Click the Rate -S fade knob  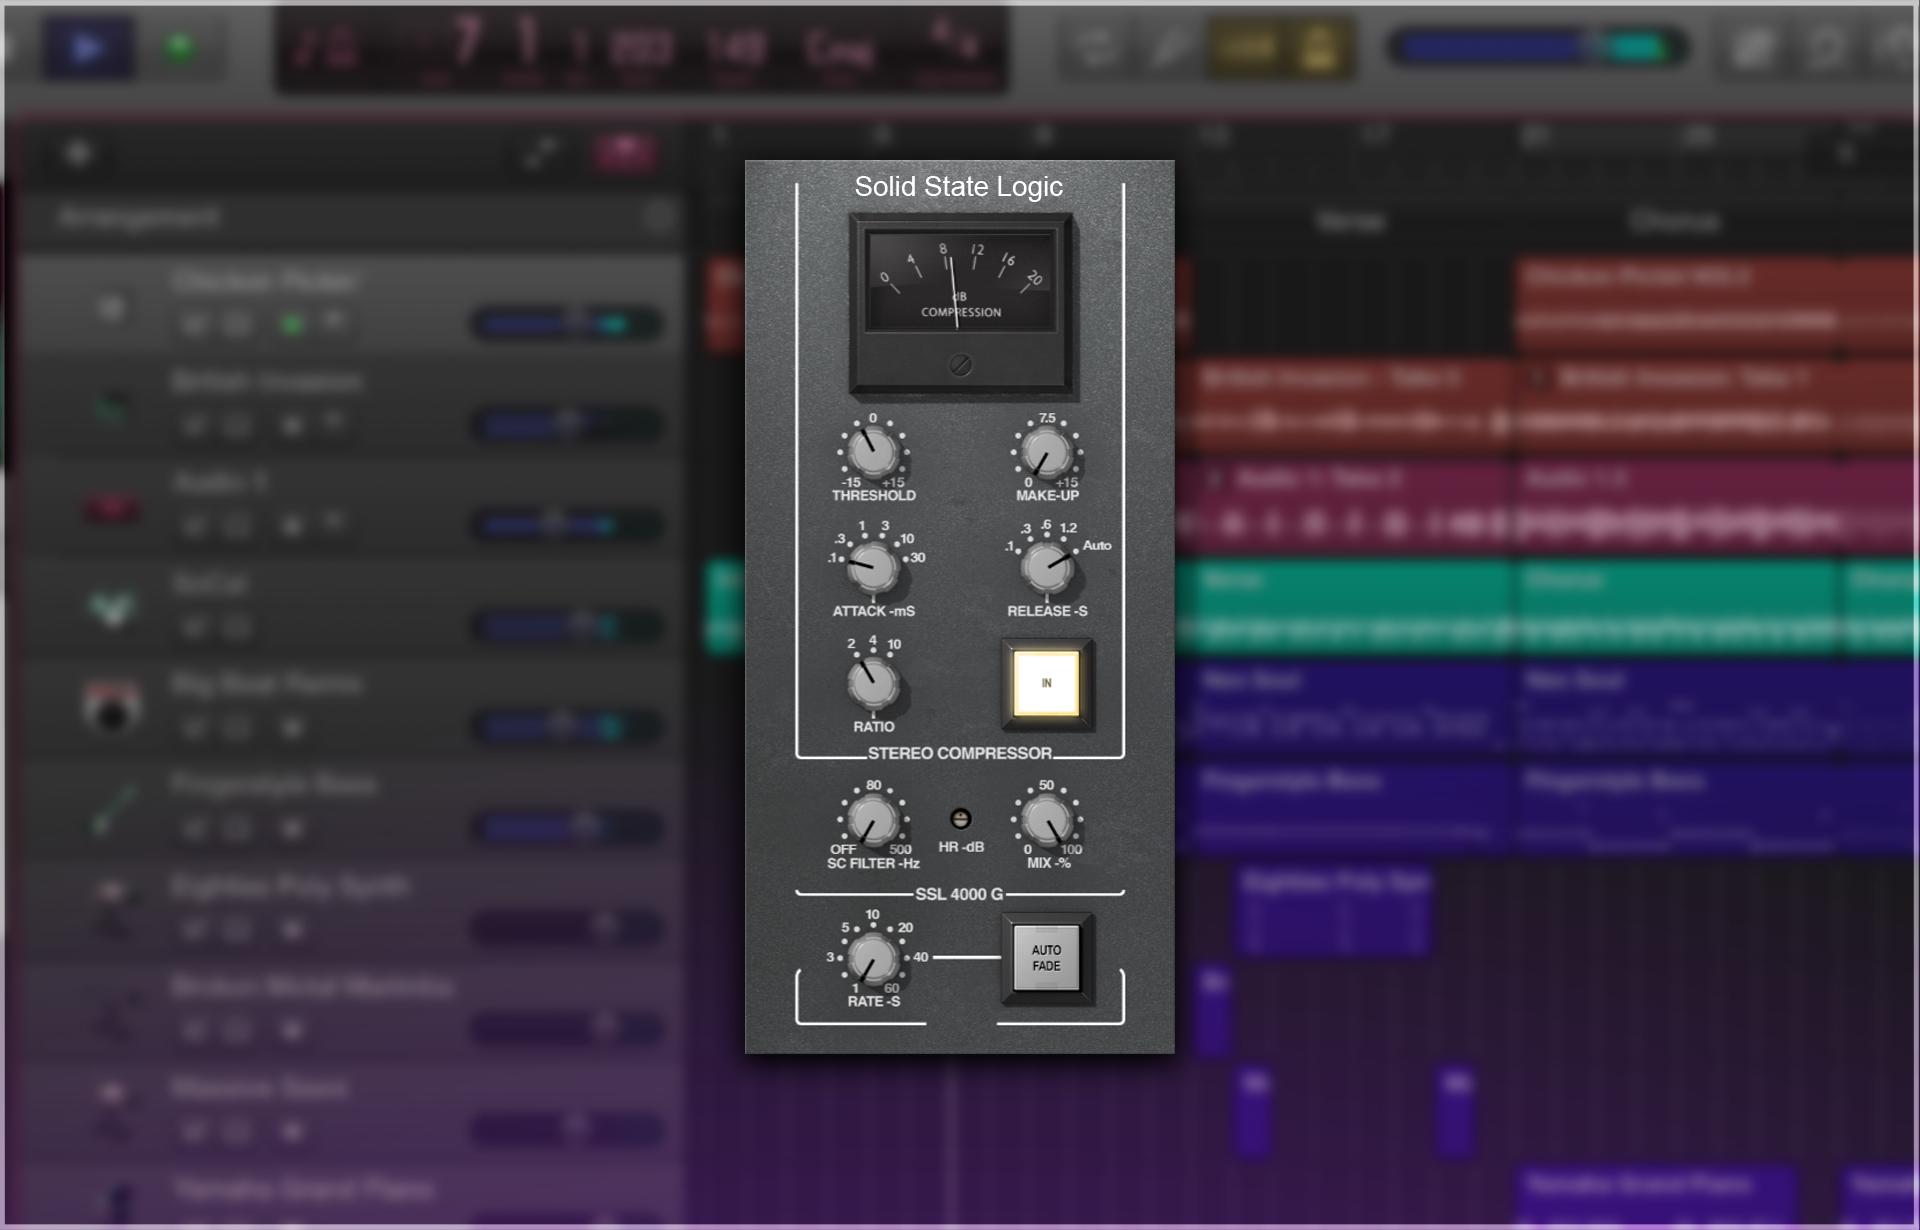coord(872,957)
